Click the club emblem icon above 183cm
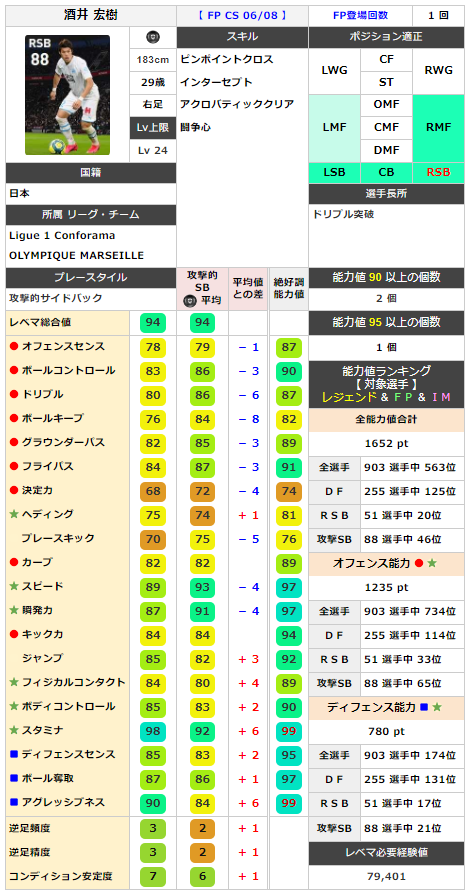Screen dimensions: 471x893 coord(153,37)
